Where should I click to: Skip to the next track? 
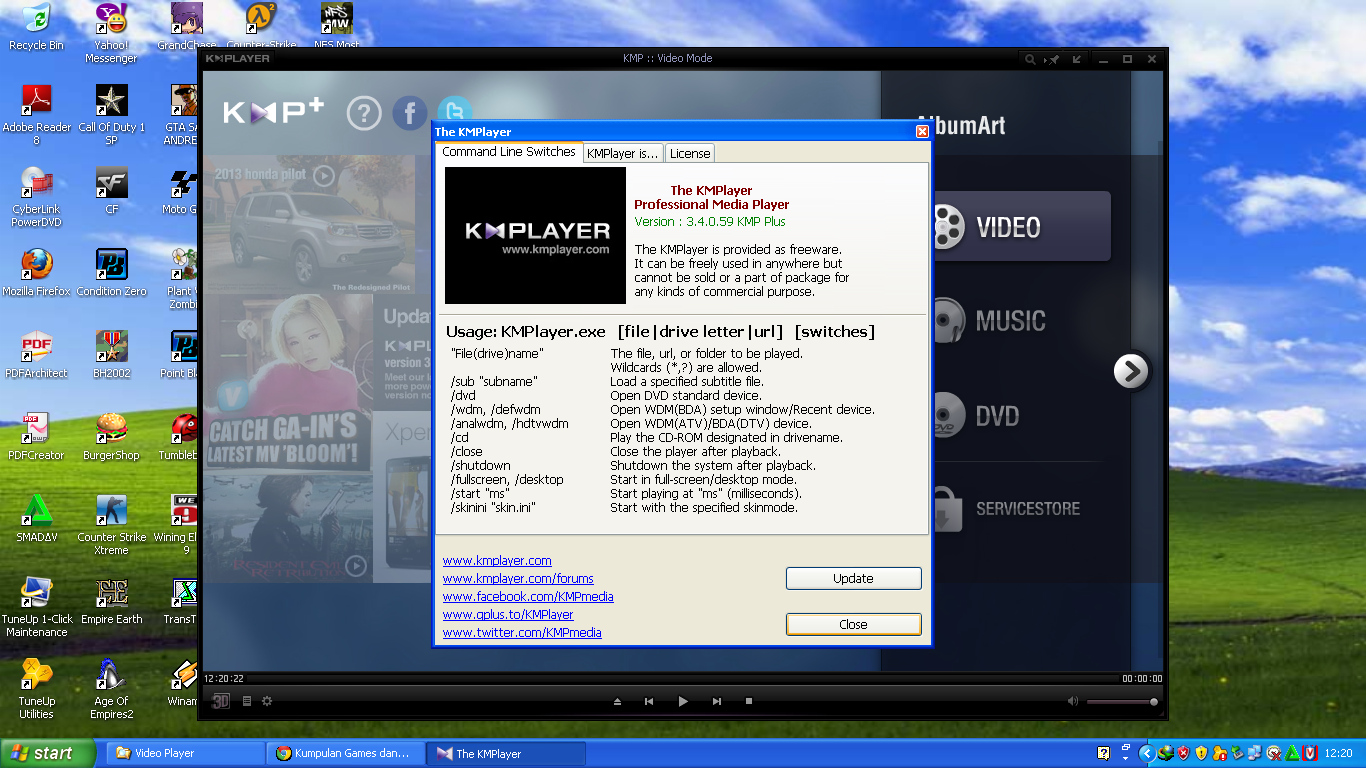[x=717, y=702]
